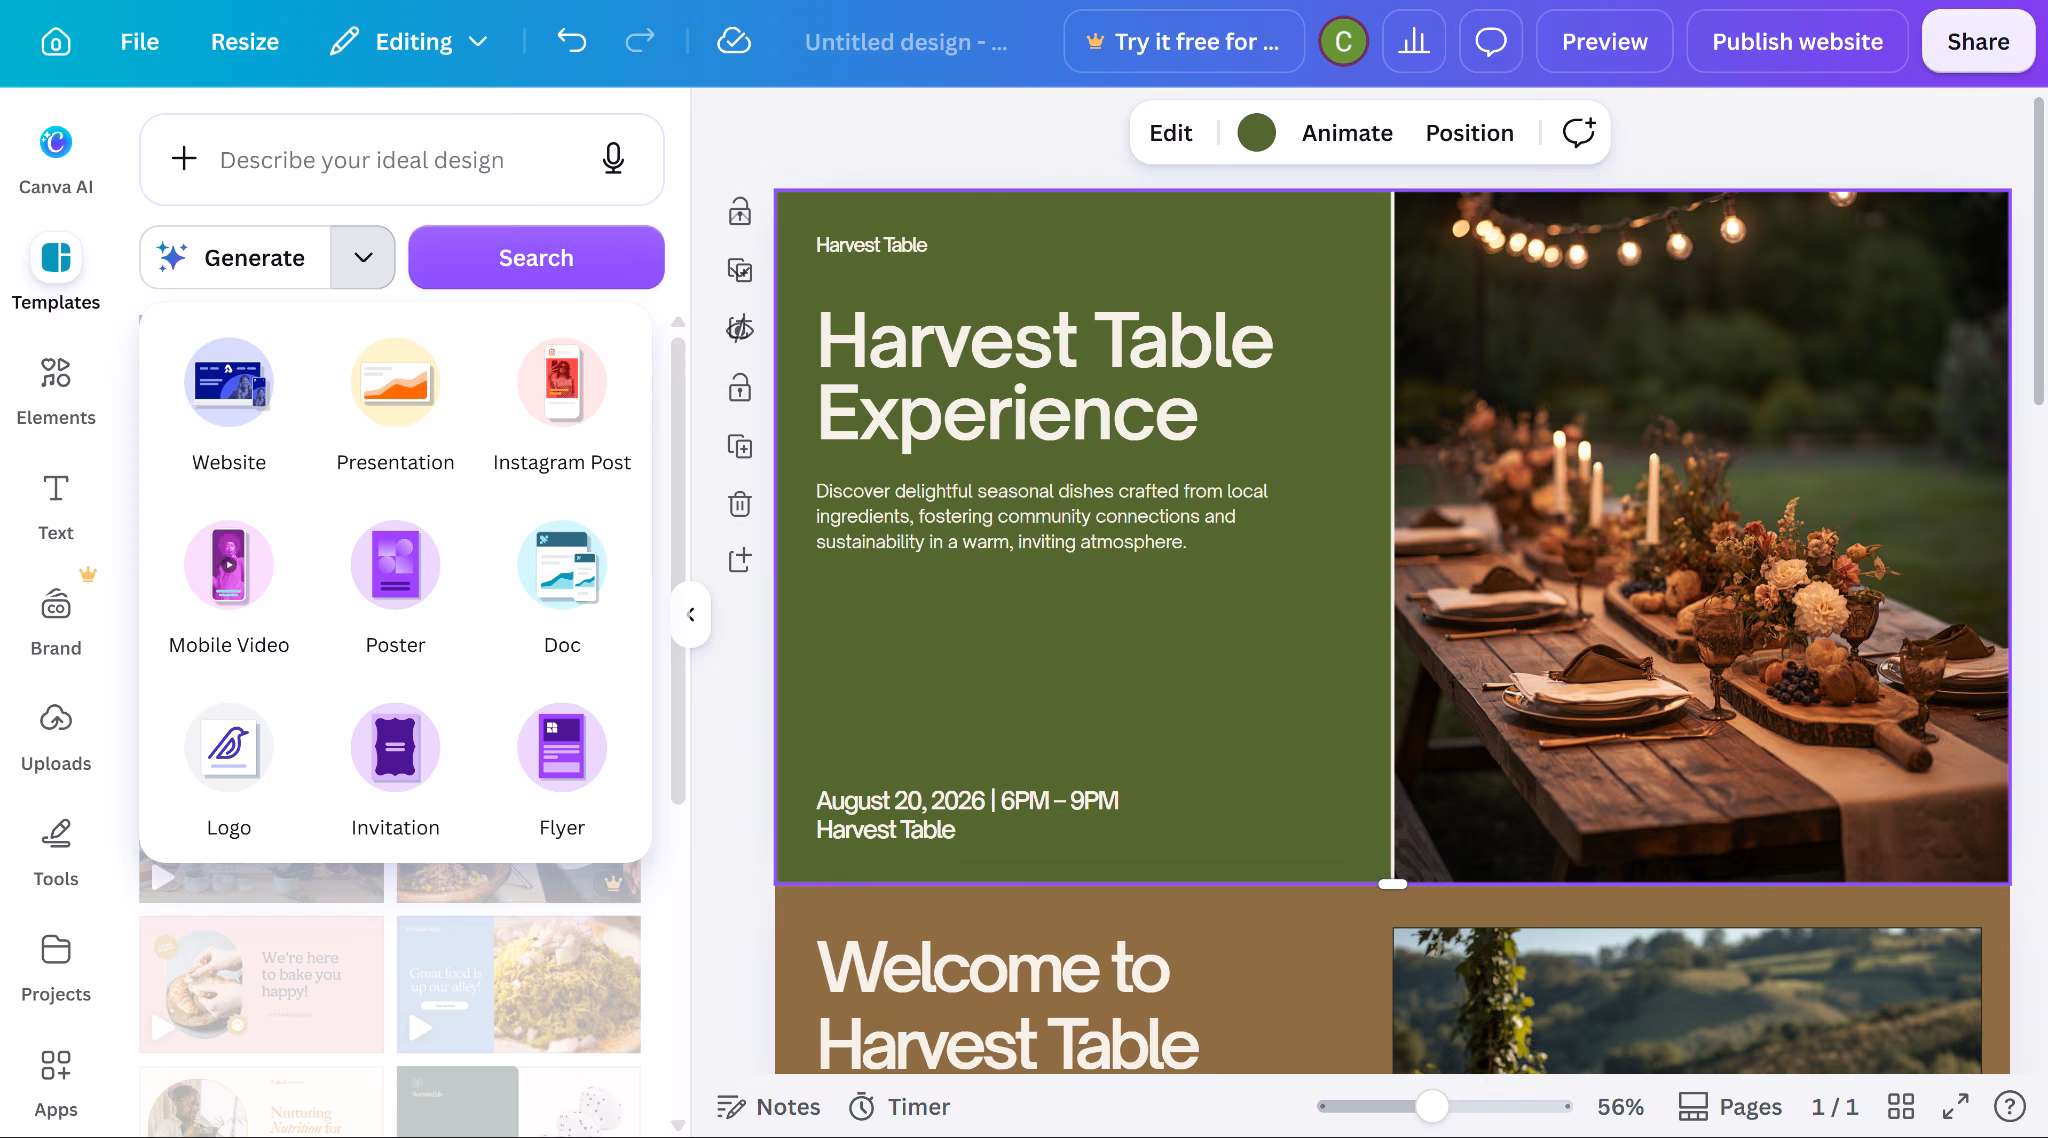The width and height of the screenshot is (2048, 1138).
Task: Click the Share button
Action: pyautogui.click(x=1978, y=41)
